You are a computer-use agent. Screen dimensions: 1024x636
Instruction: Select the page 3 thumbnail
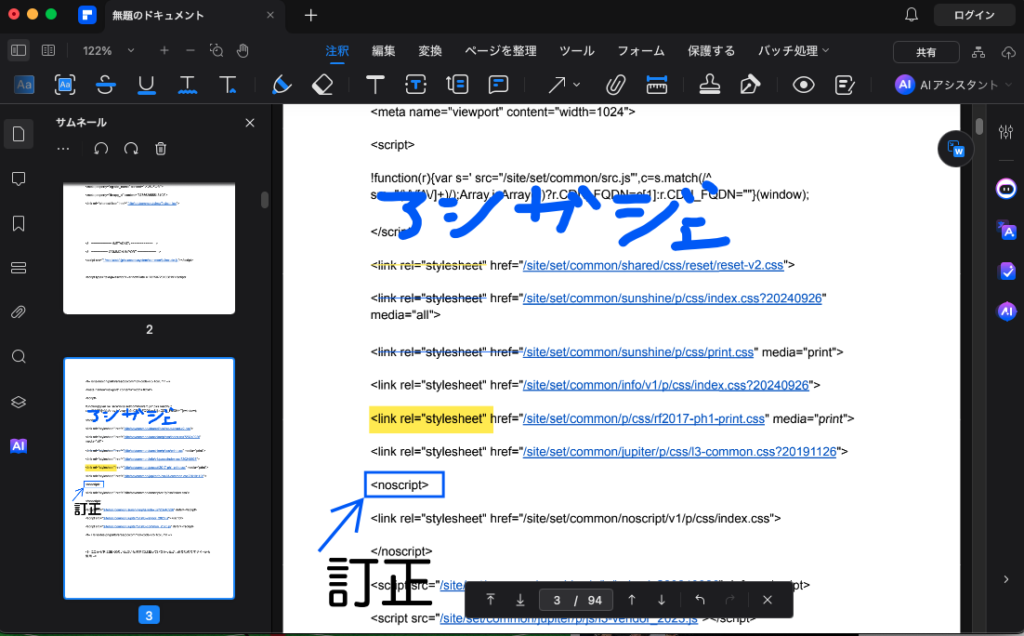[149, 478]
